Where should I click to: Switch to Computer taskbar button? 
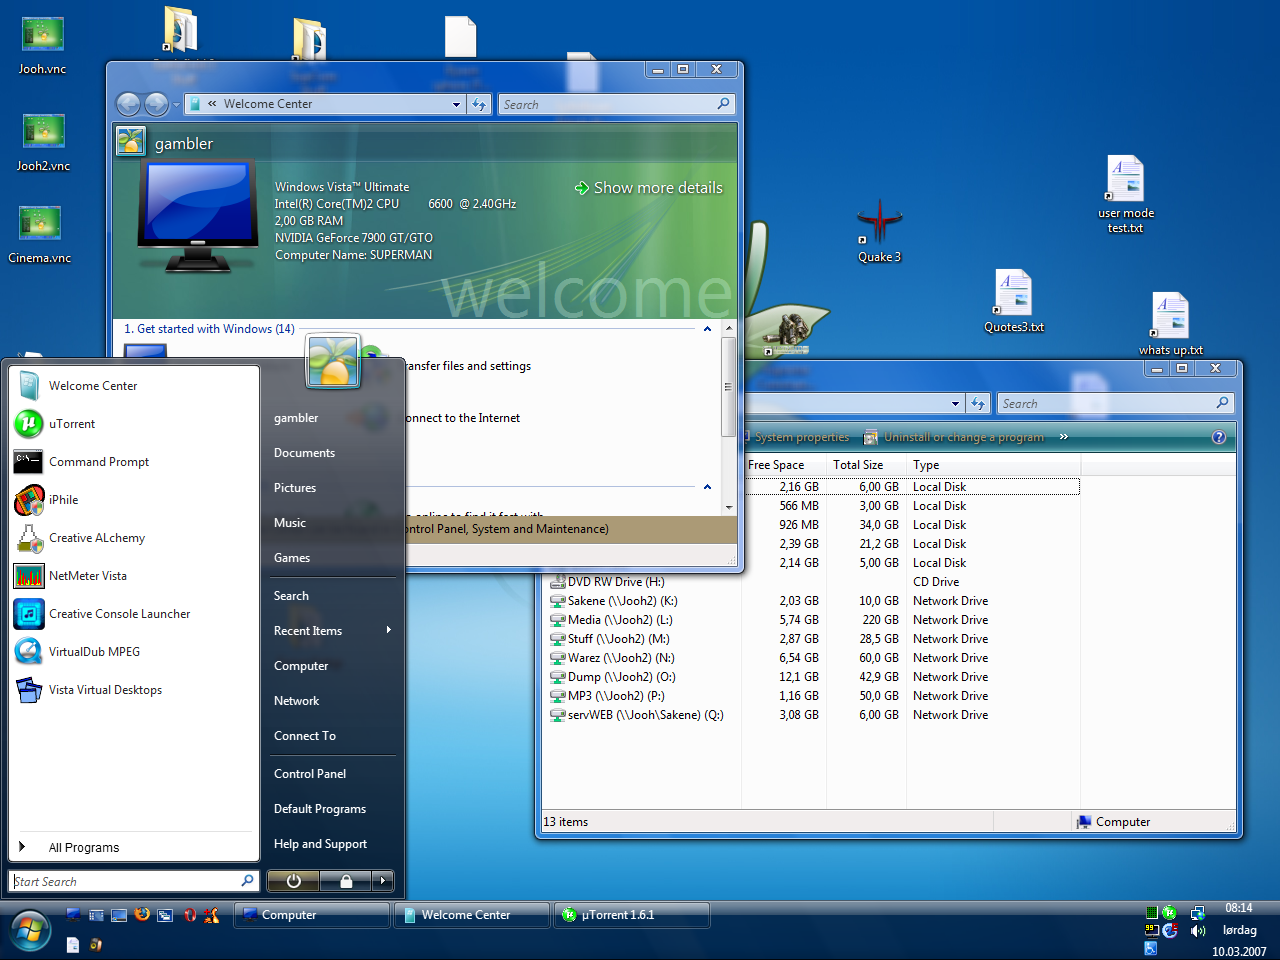[312, 915]
